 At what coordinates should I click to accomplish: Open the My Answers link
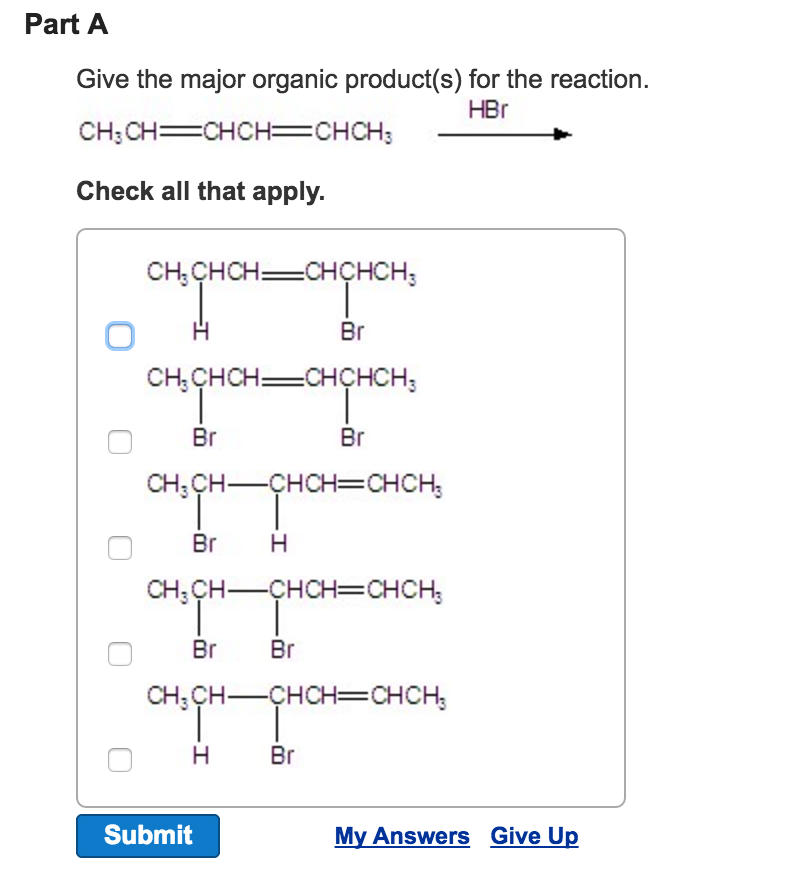click(x=402, y=836)
